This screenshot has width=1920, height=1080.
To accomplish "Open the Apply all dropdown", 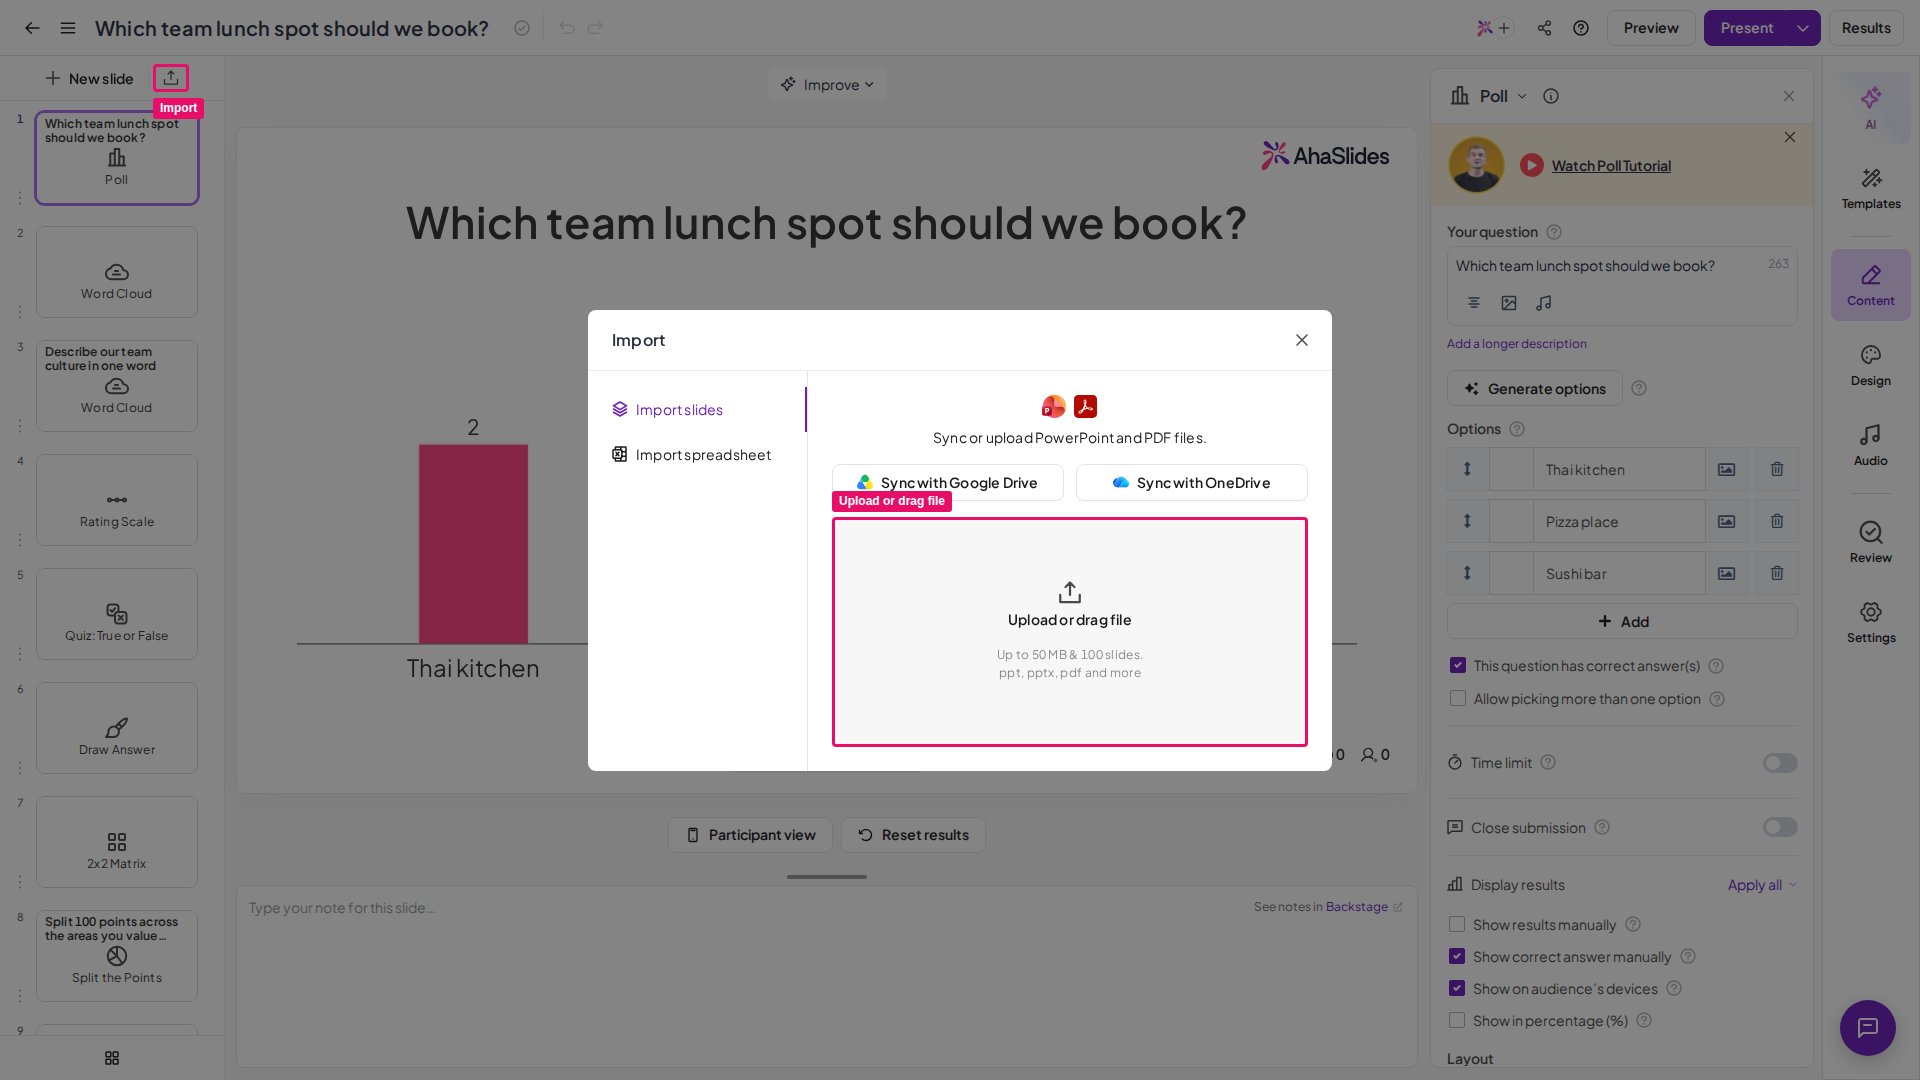I will (x=1762, y=885).
